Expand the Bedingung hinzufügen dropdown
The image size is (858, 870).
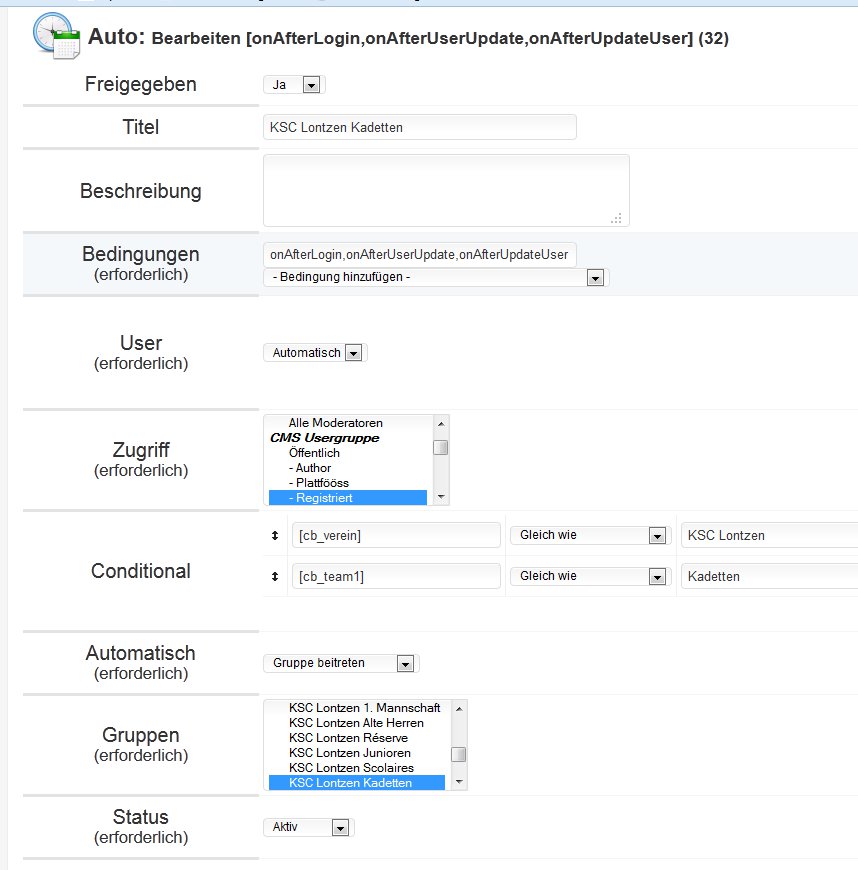436,277
